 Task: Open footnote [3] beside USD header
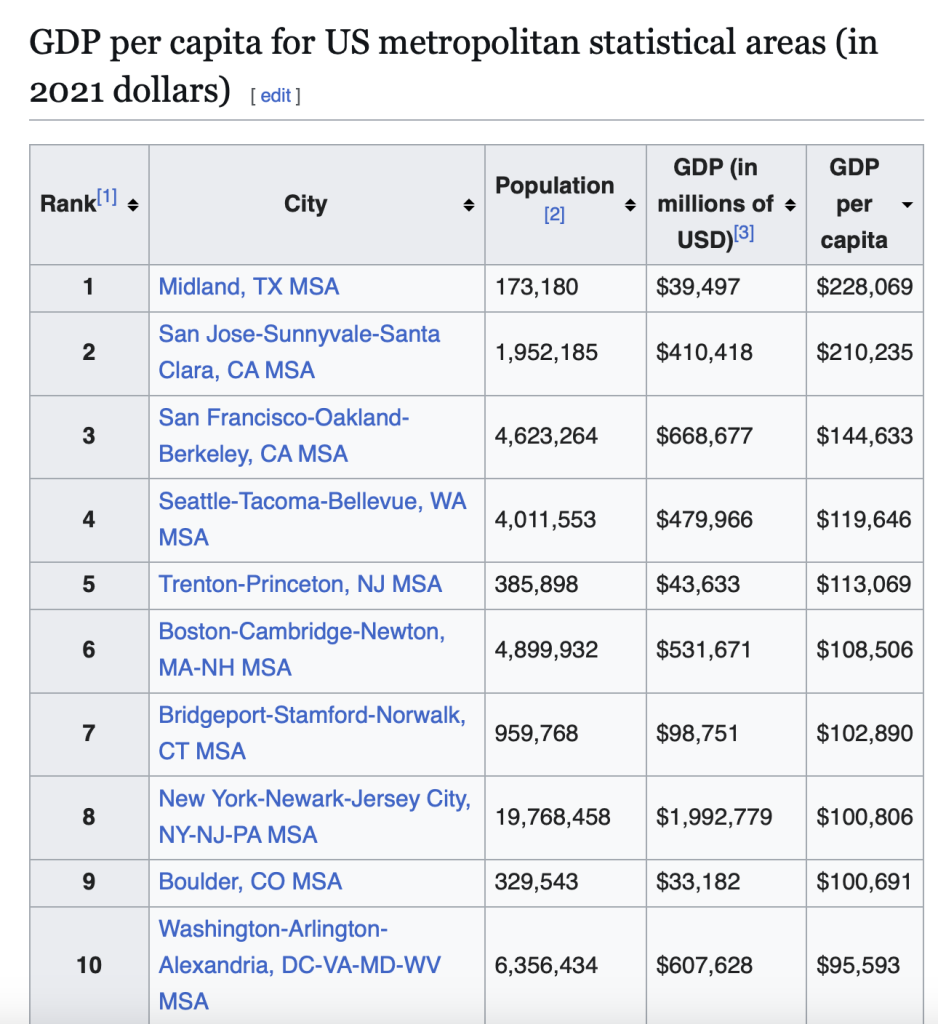click(742, 234)
